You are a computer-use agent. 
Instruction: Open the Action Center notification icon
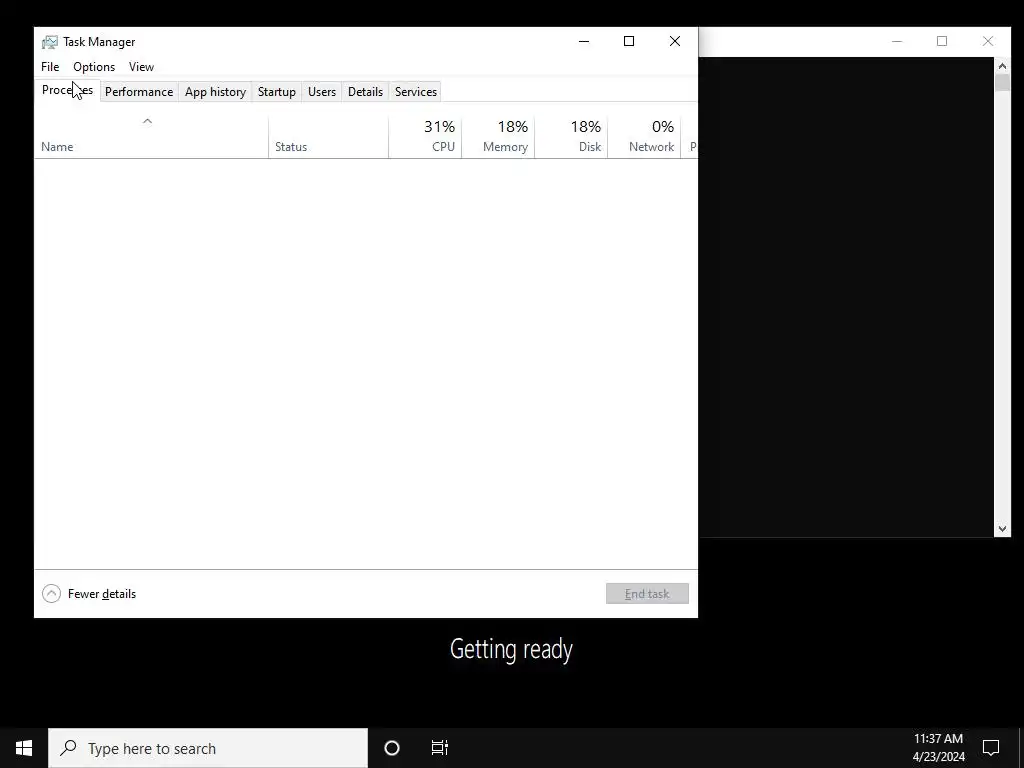click(x=991, y=748)
